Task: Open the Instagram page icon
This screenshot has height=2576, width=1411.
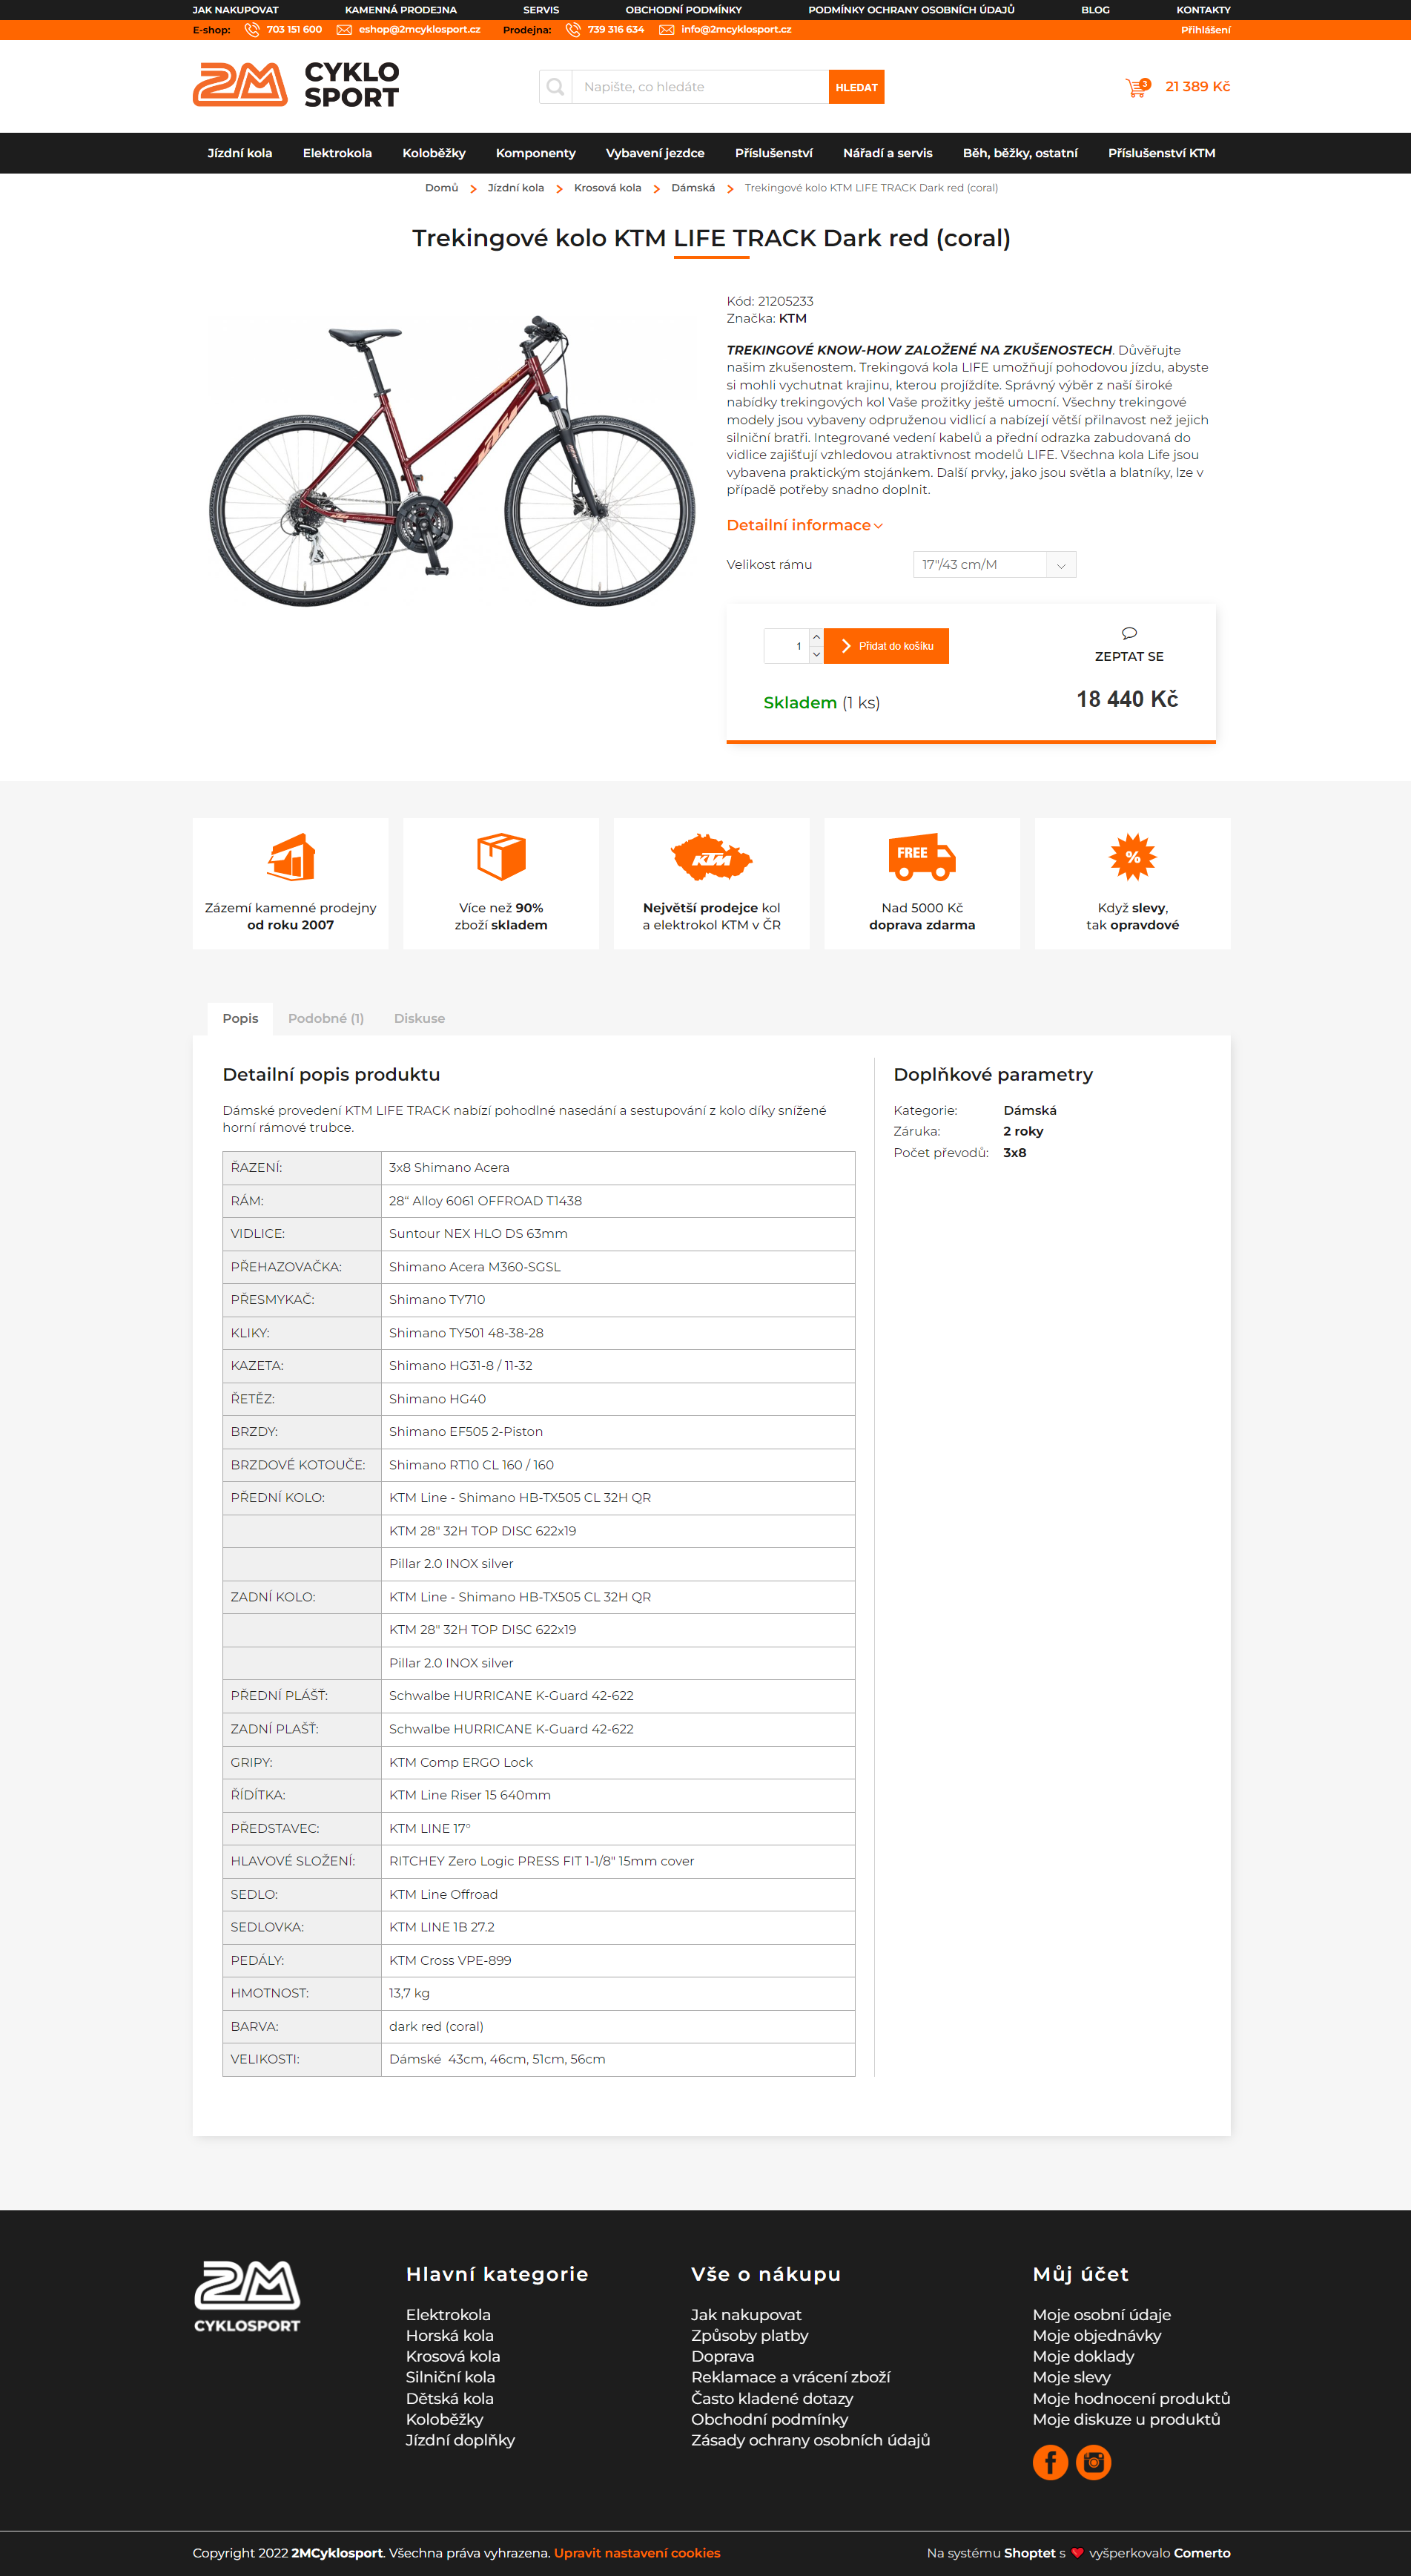Action: click(1093, 2462)
